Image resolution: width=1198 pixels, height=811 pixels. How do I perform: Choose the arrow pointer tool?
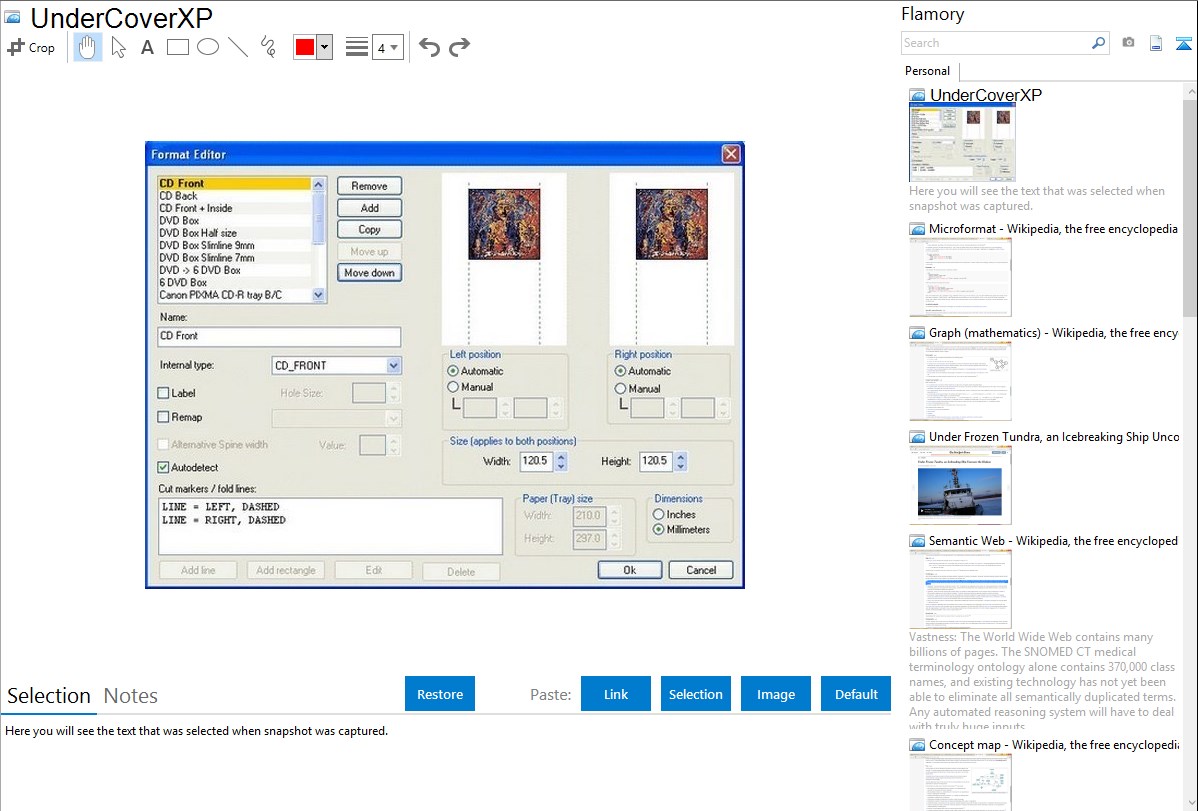coord(119,47)
